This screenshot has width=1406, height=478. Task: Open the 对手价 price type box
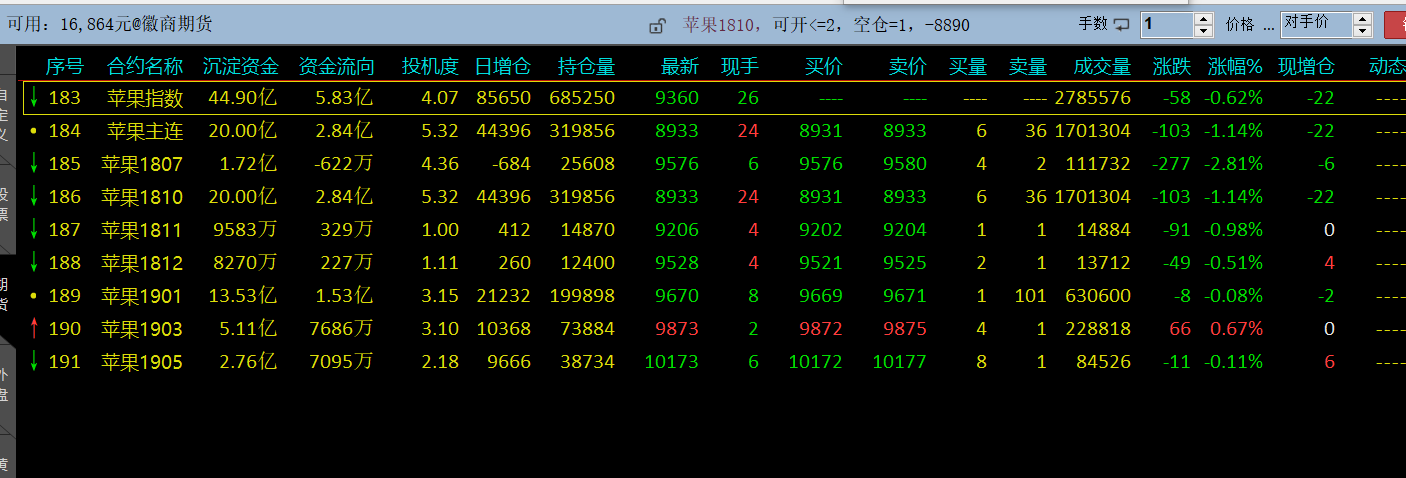pos(1315,25)
